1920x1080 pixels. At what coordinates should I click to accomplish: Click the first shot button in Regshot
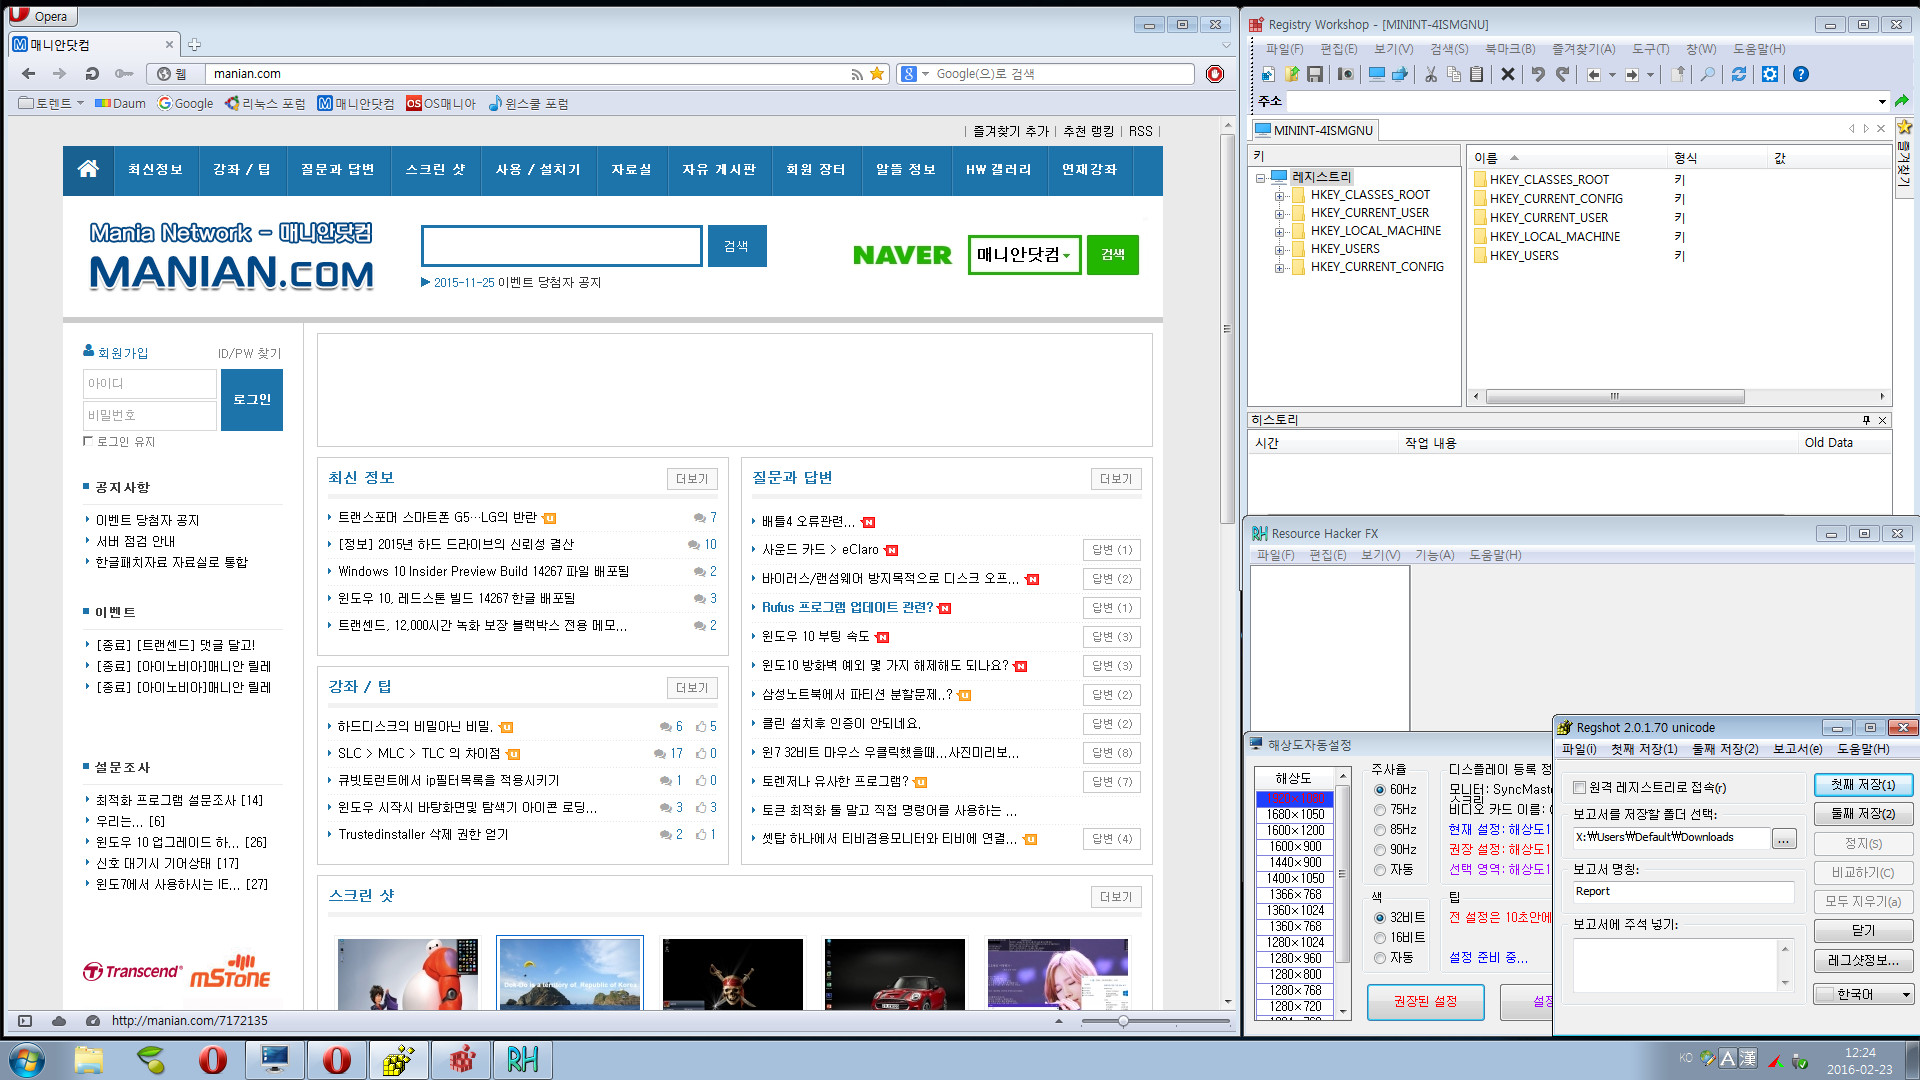1863,785
